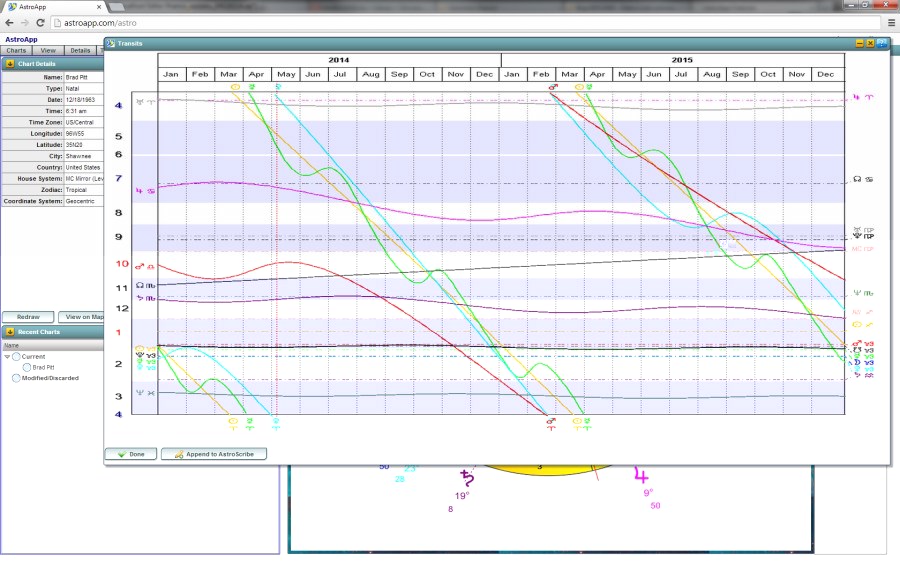Click the Redraw button
Image resolution: width=900 pixels, height=563 pixels.
[28, 317]
